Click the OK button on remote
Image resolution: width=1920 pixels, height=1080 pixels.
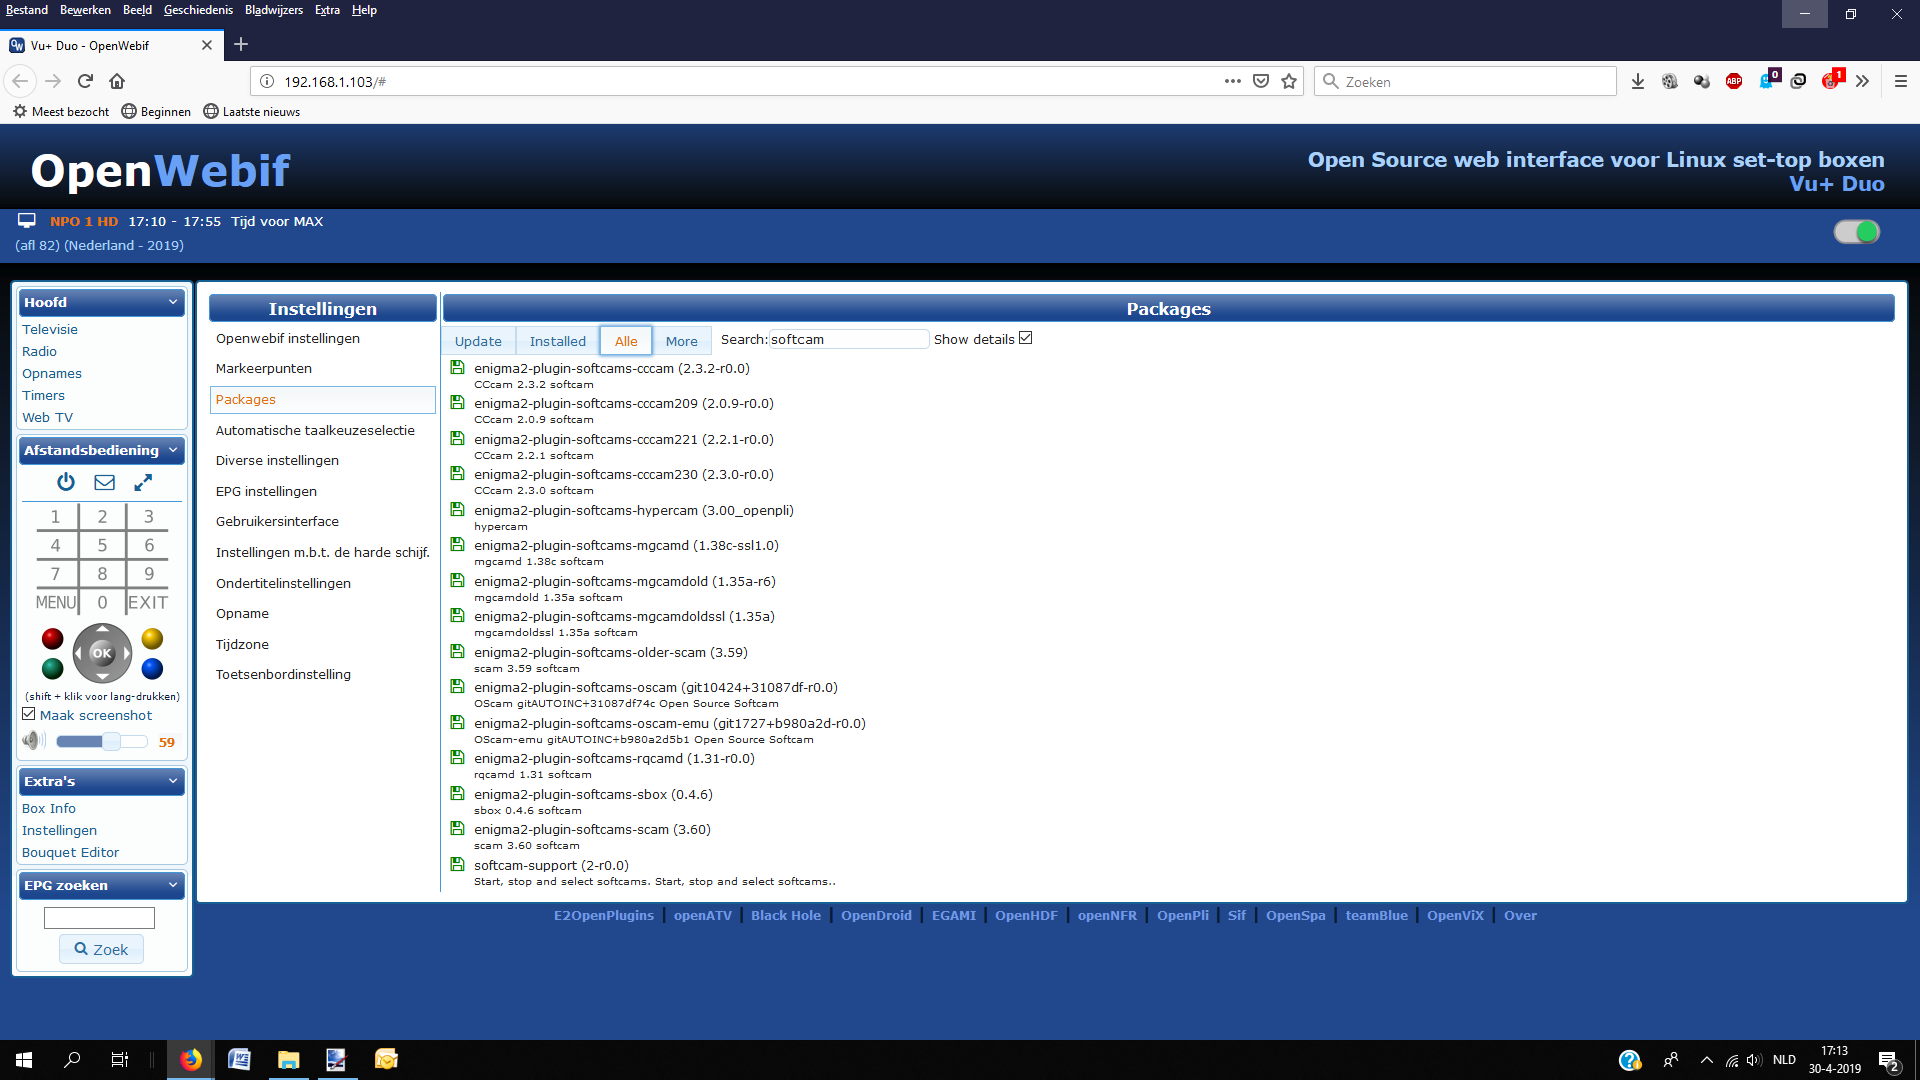(102, 653)
